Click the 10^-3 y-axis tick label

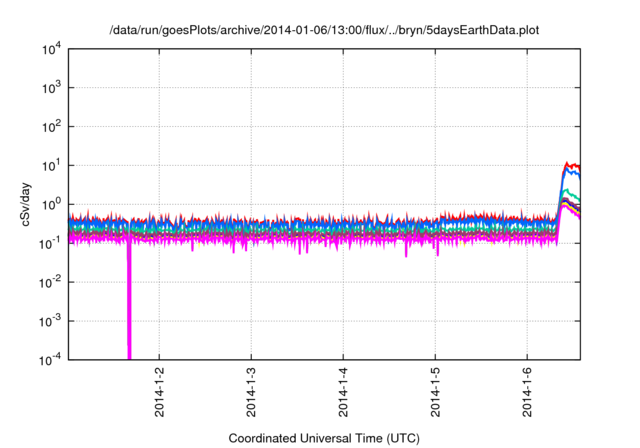(50, 322)
